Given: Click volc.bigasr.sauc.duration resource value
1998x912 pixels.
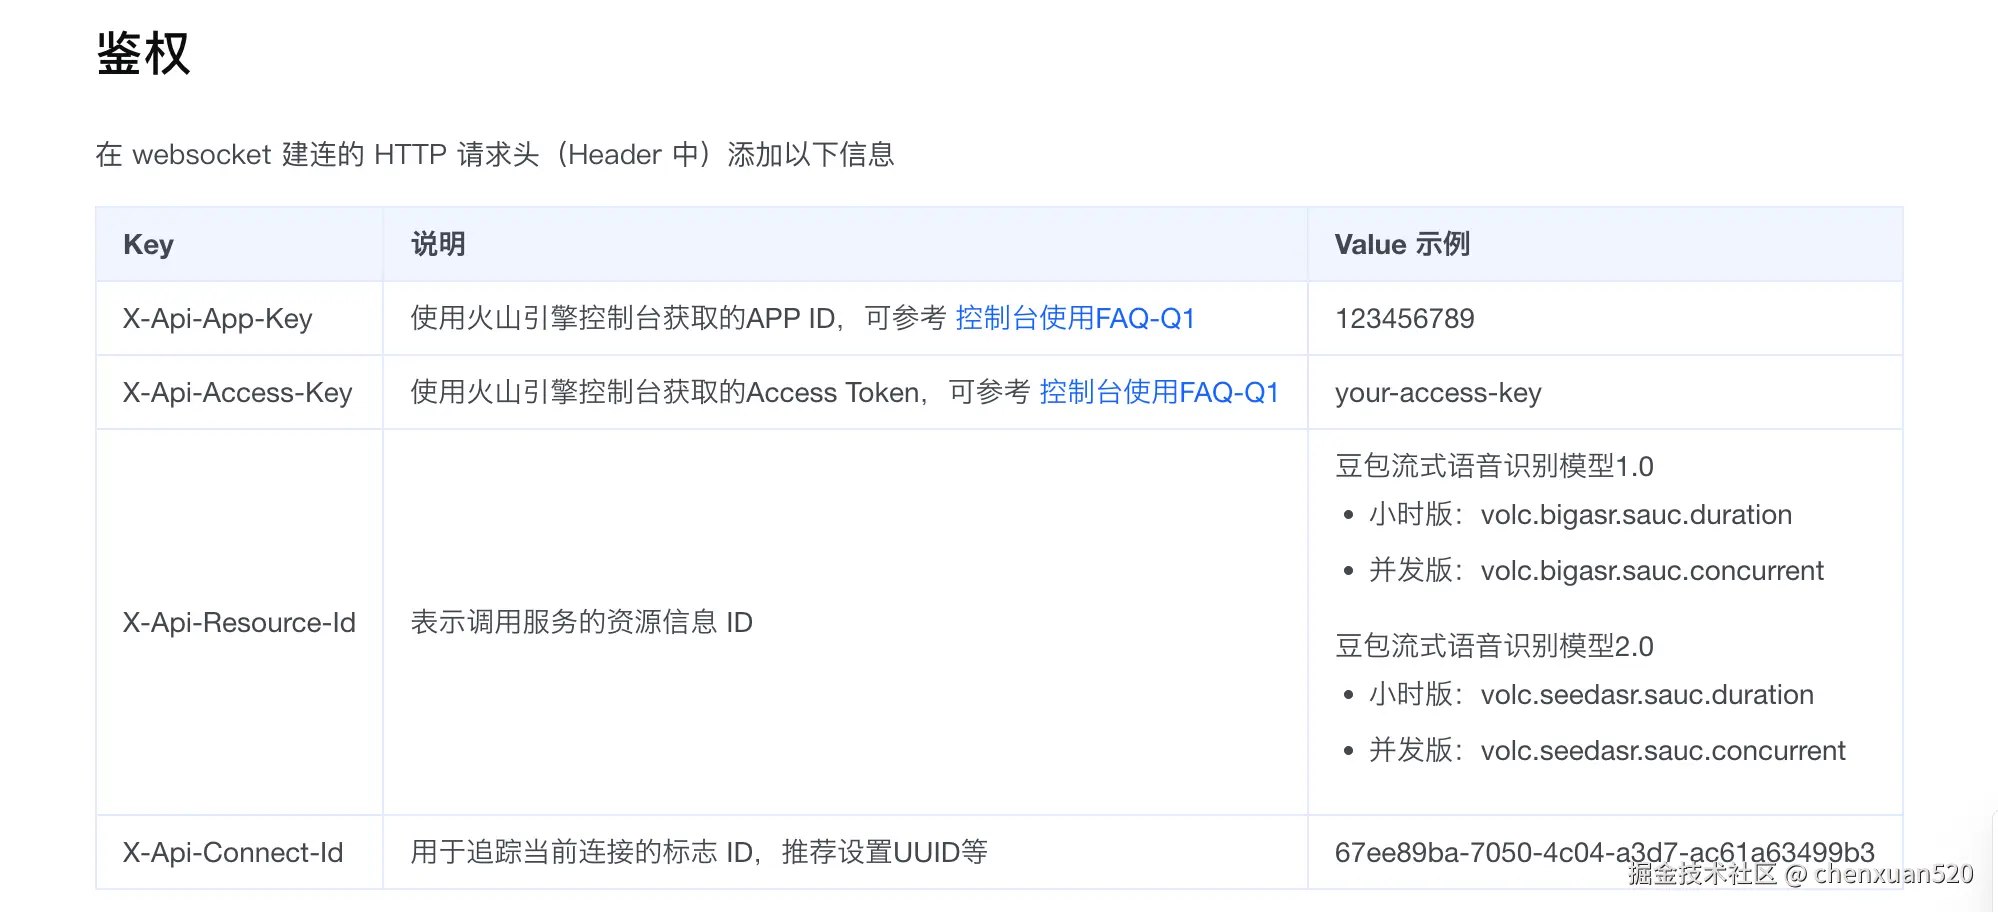Looking at the screenshot, I should click(1635, 515).
